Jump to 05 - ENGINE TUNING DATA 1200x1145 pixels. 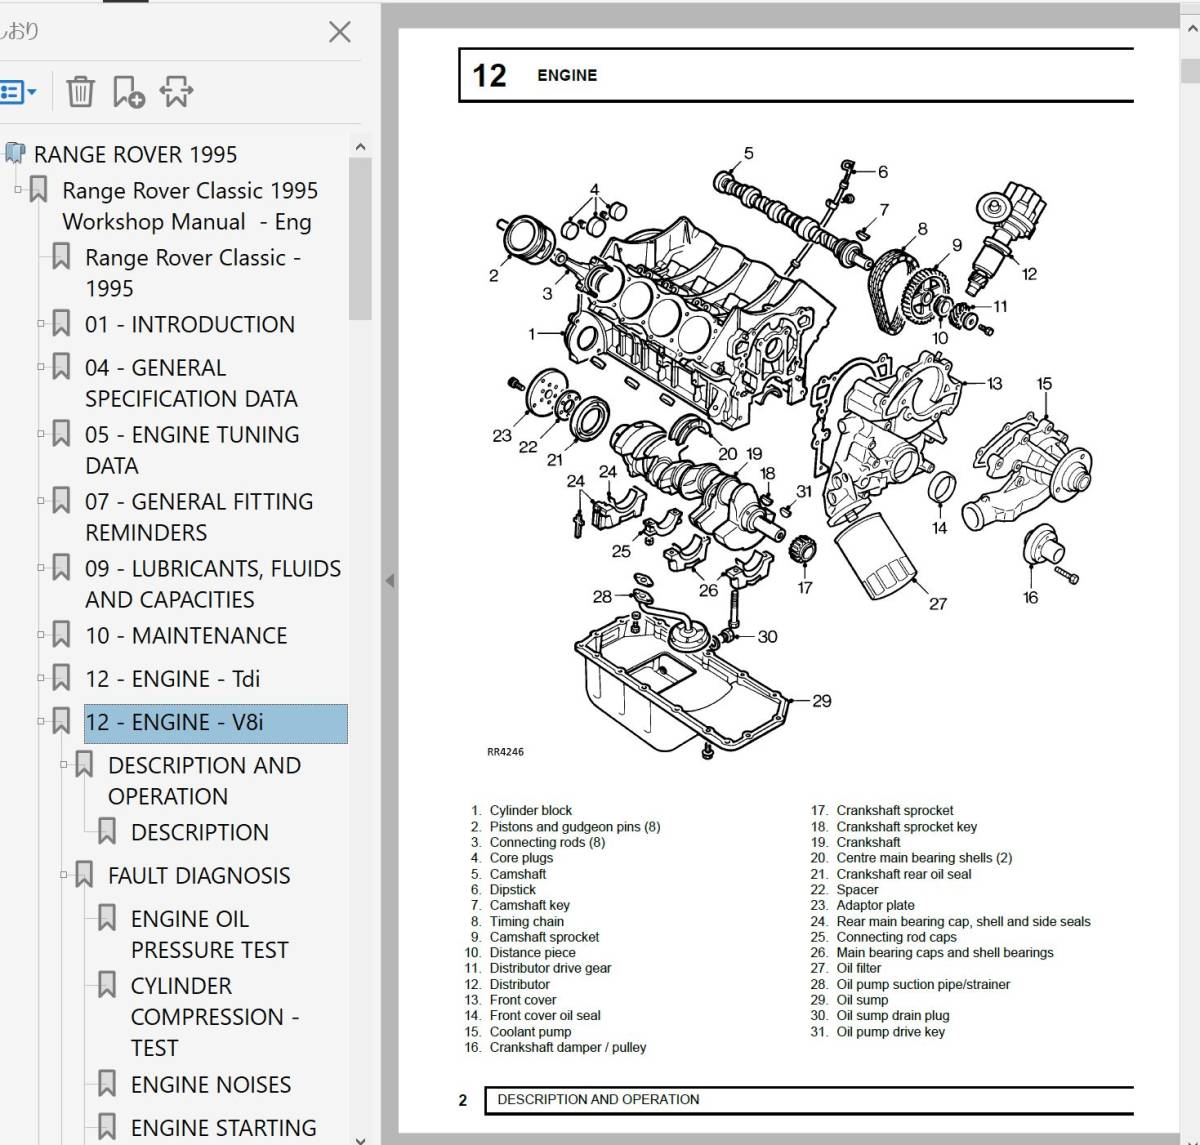[x=192, y=450]
